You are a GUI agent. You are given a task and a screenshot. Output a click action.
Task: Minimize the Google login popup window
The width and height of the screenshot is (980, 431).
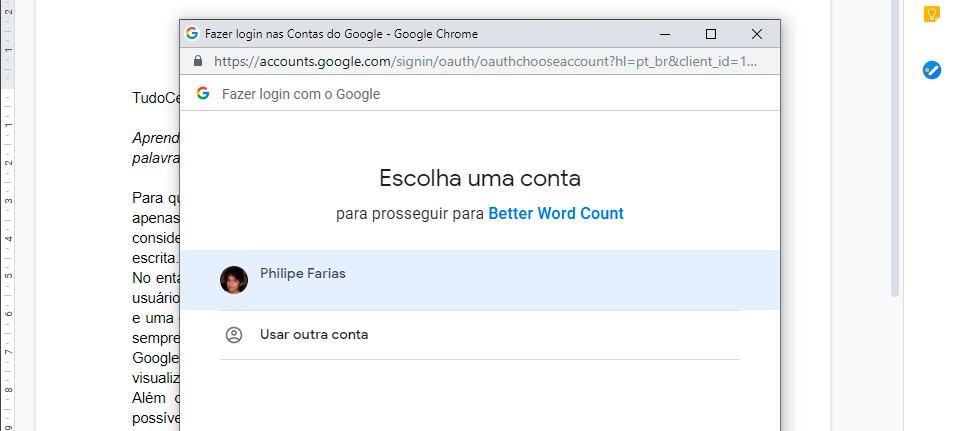tap(665, 33)
